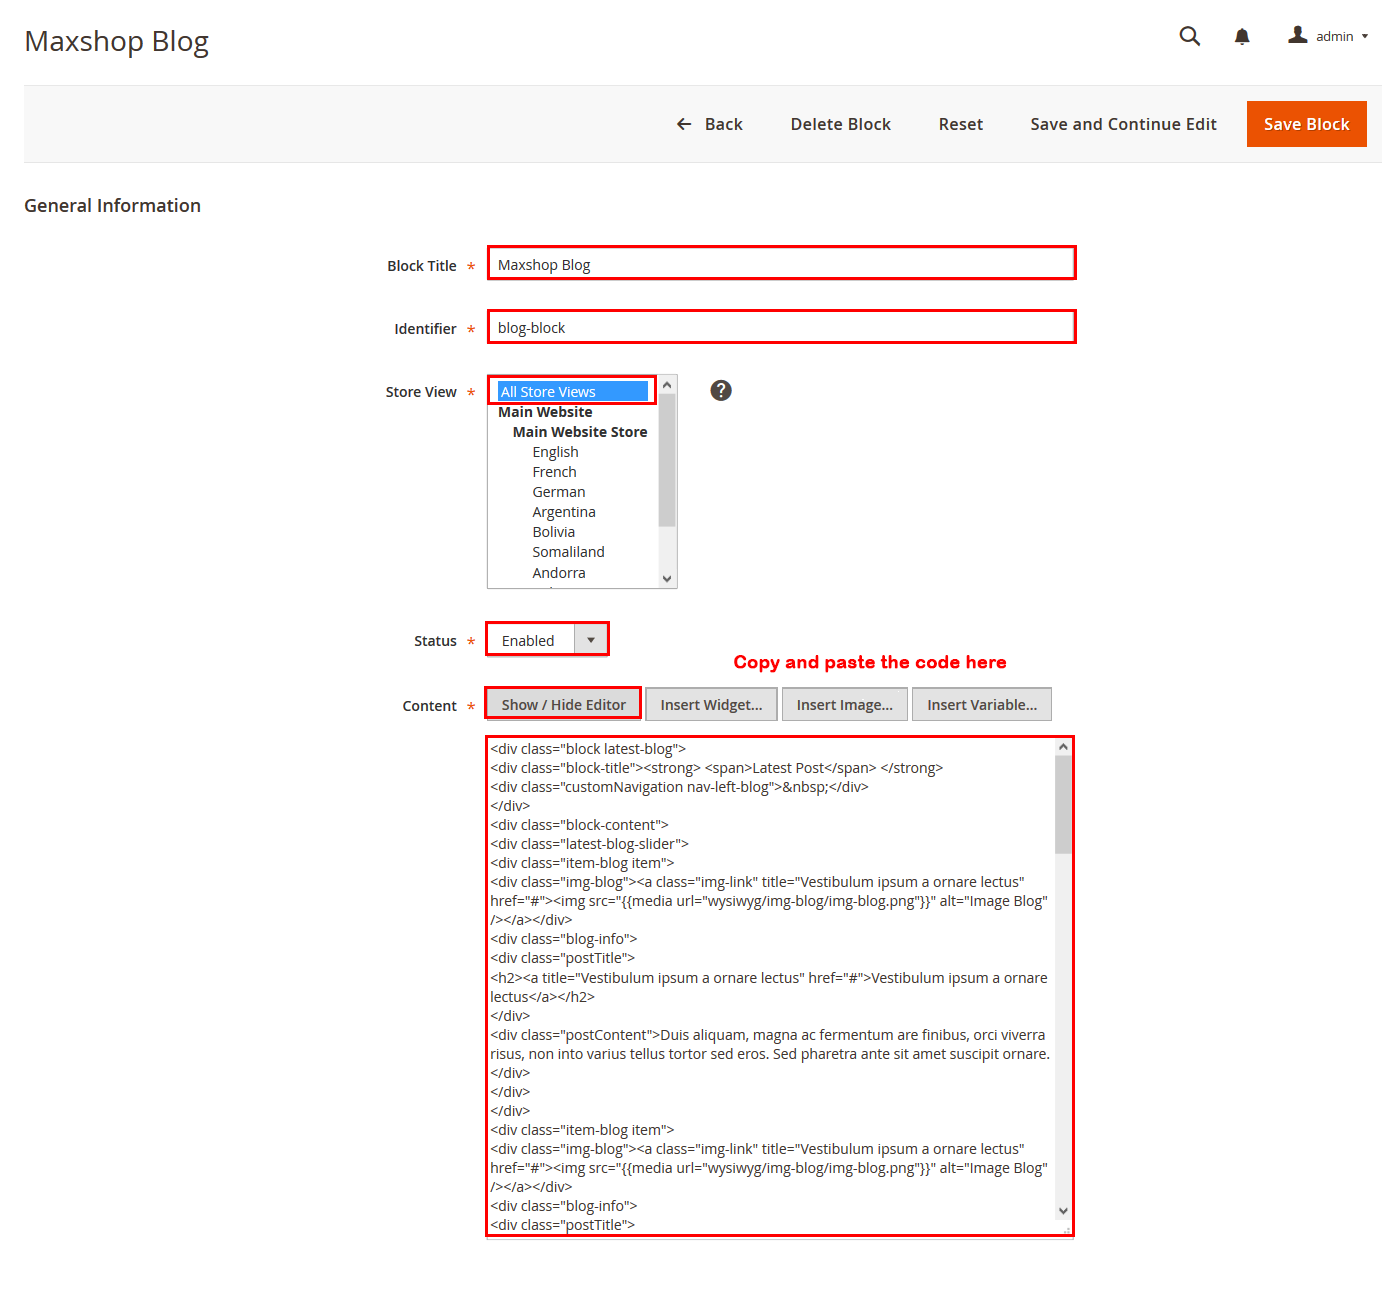
Task: Reset the form with Reset button
Action: click(x=960, y=124)
